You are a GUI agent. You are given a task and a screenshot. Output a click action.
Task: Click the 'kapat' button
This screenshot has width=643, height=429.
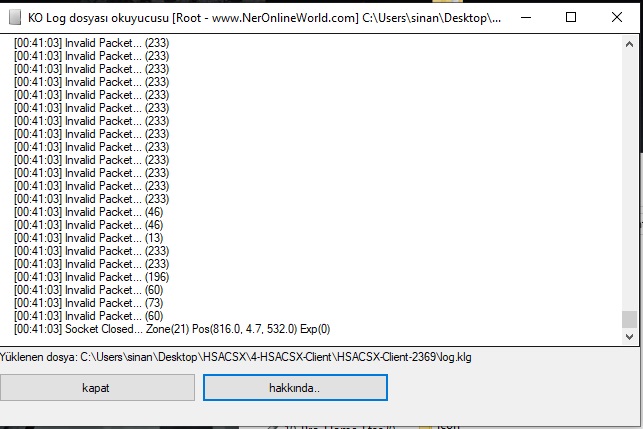tap(97, 388)
